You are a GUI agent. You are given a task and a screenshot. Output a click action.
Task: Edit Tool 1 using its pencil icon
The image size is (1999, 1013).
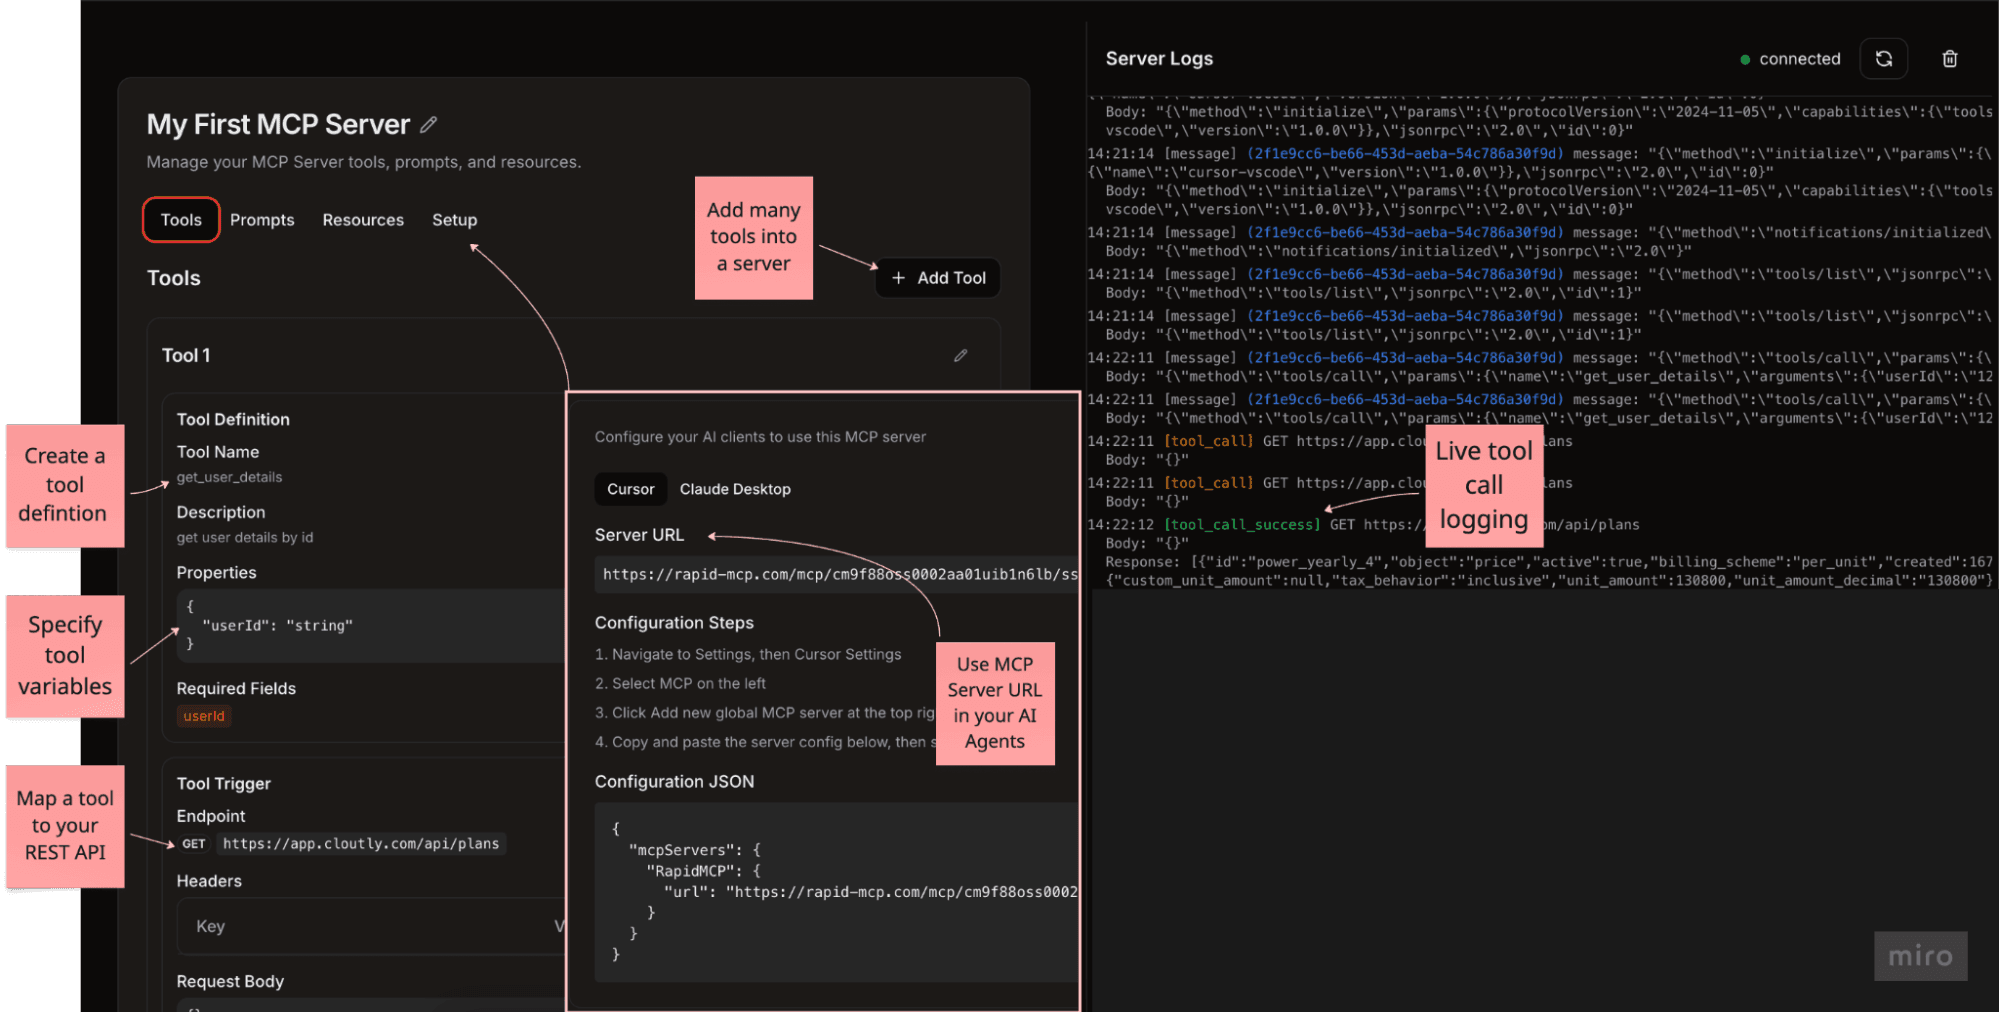[961, 355]
